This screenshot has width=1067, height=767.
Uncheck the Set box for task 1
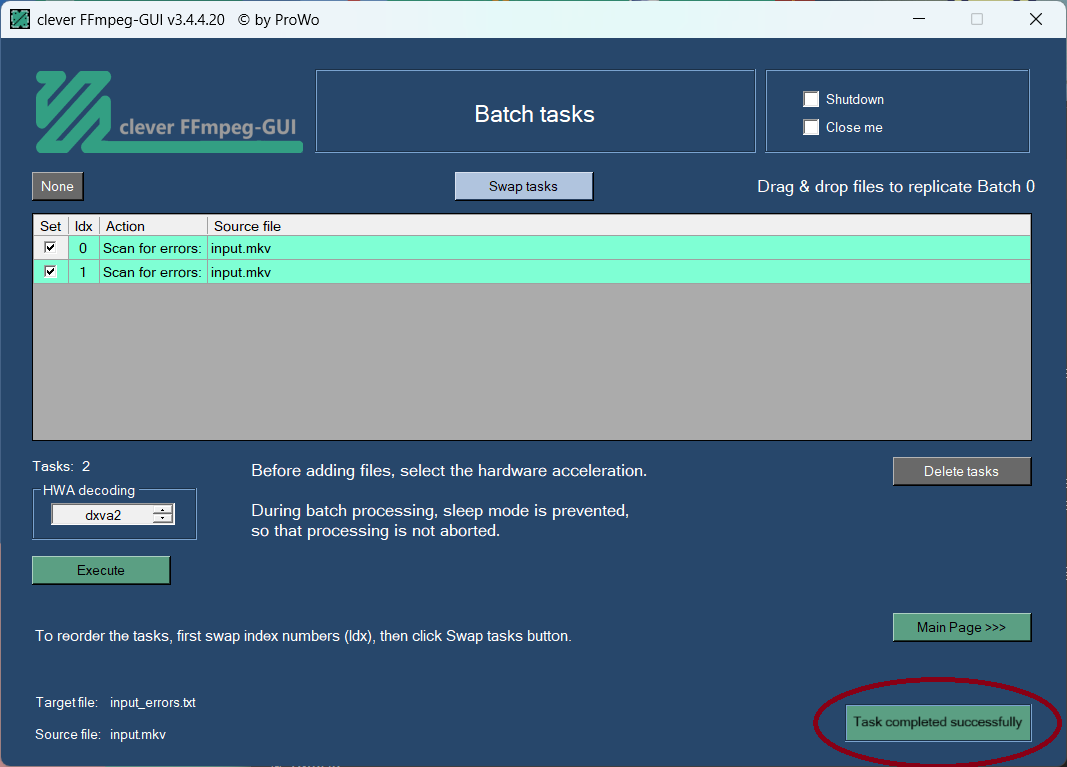(50, 272)
